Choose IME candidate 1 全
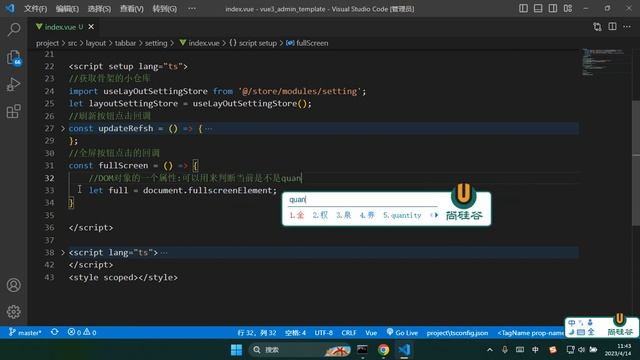 (x=297, y=215)
